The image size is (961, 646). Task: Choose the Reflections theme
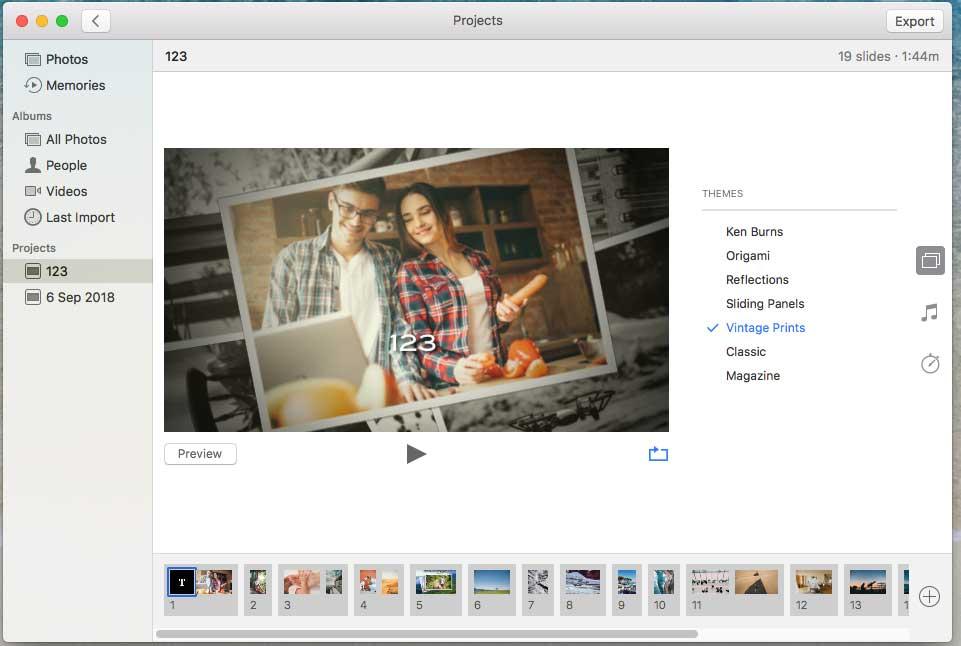tap(757, 279)
